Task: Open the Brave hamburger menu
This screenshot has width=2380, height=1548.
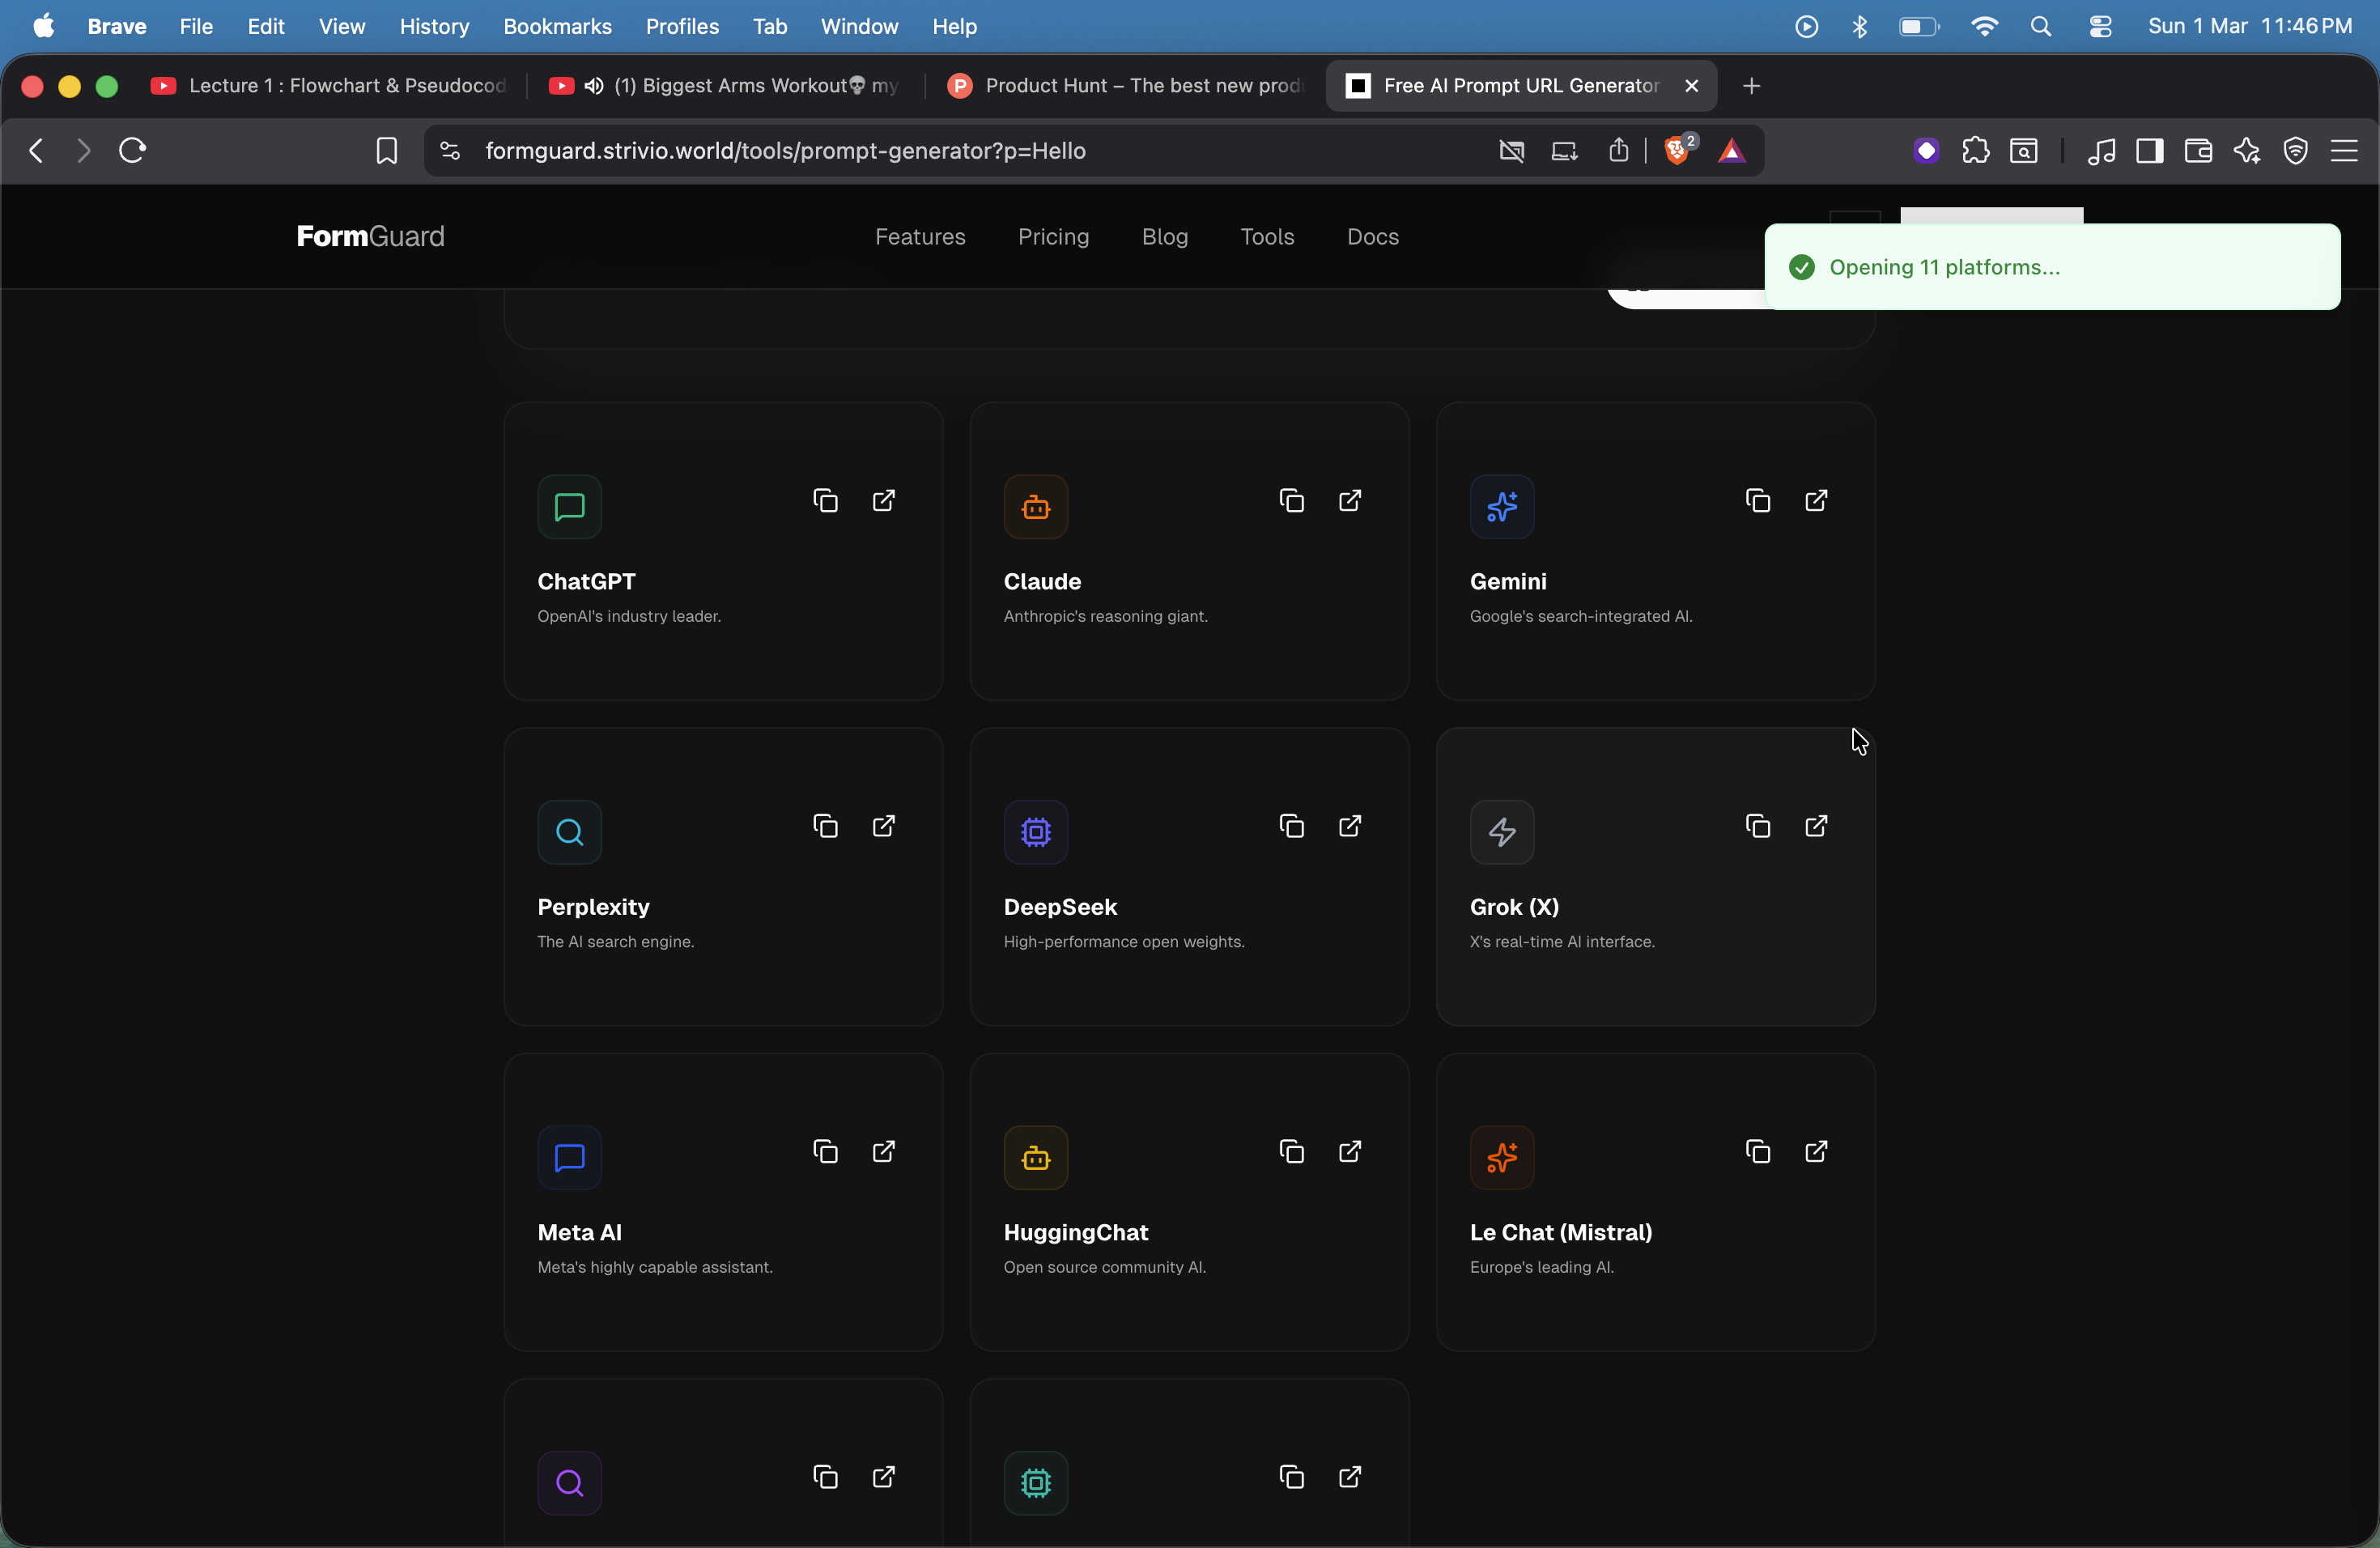Action: (x=2344, y=151)
